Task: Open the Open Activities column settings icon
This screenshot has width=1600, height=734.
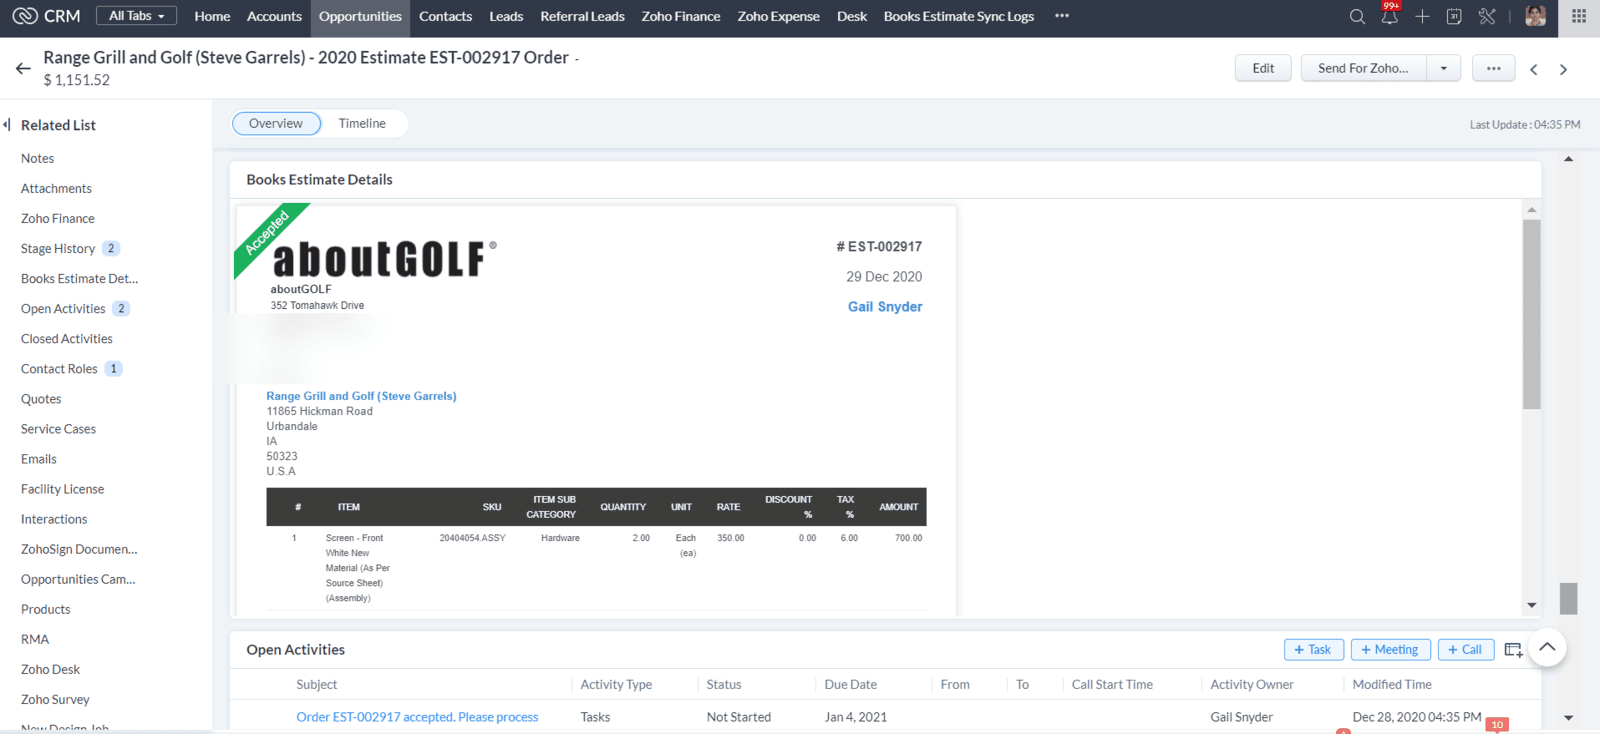Action: pos(1513,650)
